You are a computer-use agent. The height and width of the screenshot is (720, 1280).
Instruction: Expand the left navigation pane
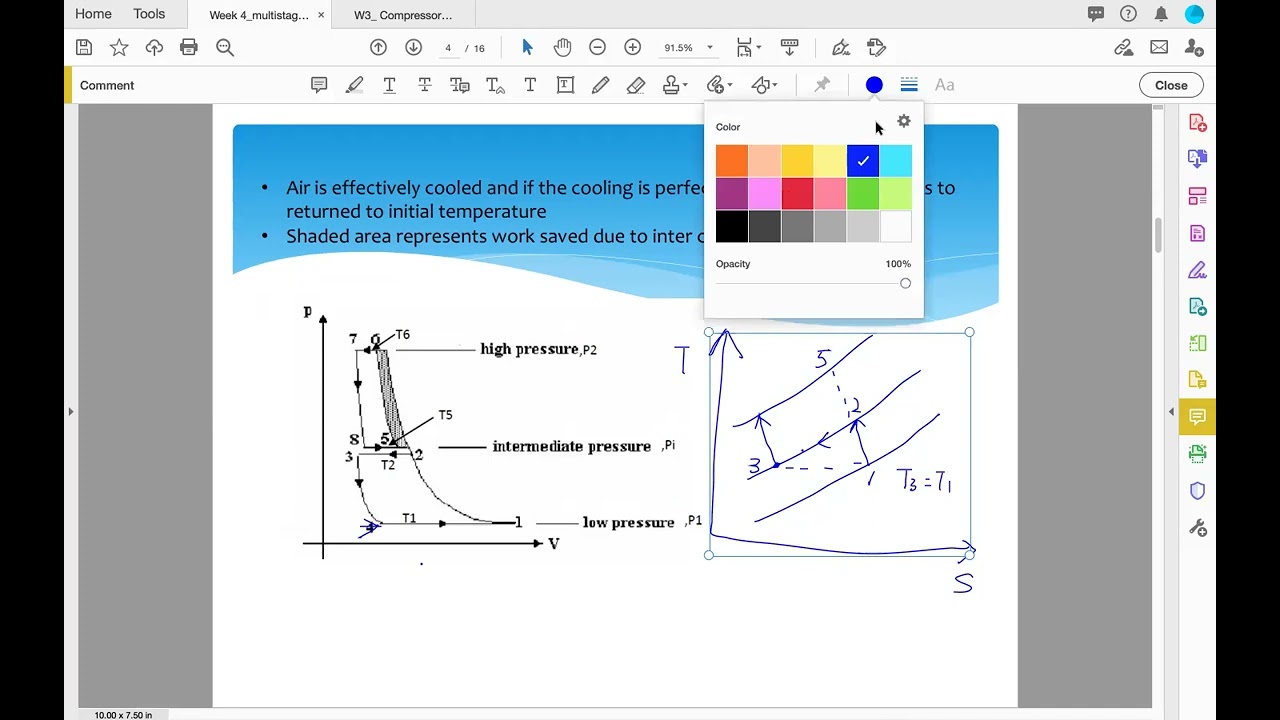point(70,411)
